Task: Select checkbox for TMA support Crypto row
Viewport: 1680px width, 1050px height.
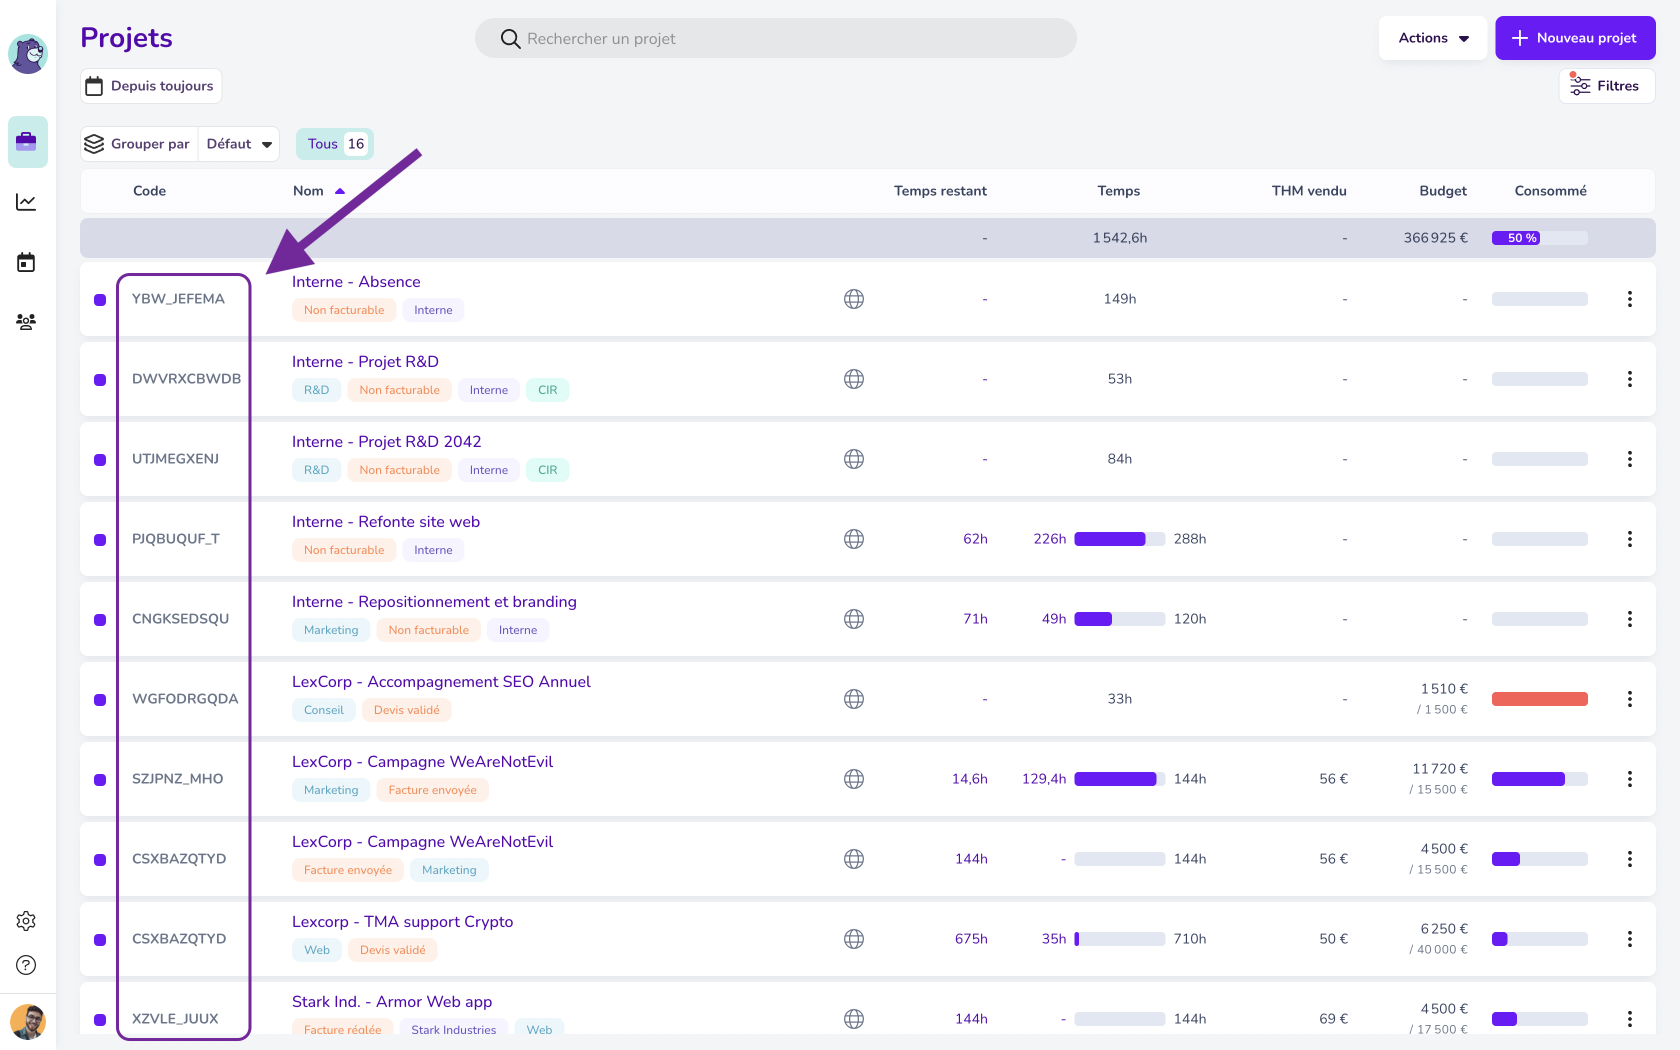Action: tap(100, 940)
